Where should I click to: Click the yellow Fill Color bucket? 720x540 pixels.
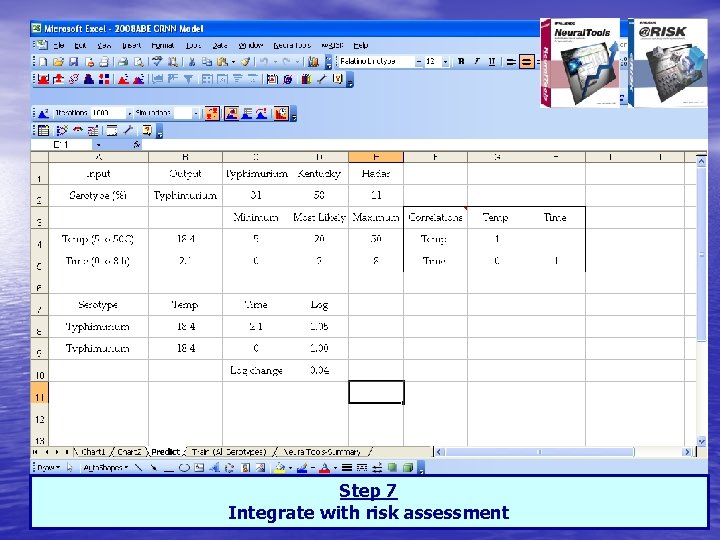tap(279, 468)
